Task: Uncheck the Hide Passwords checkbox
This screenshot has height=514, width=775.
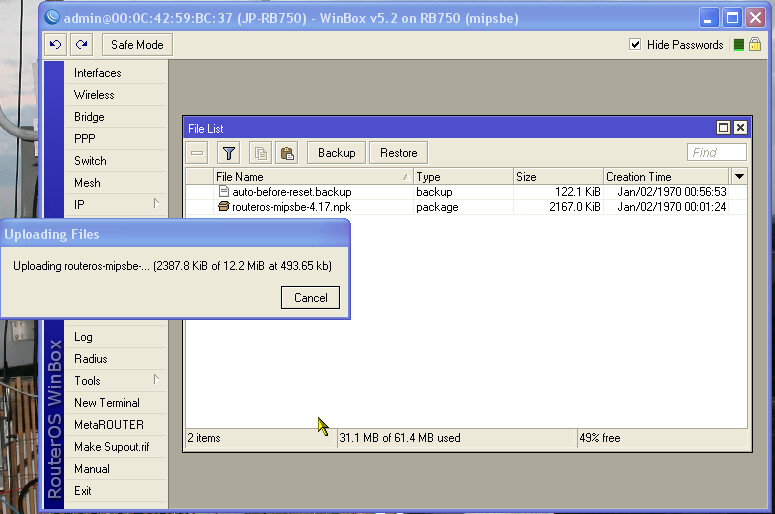Action: [635, 44]
